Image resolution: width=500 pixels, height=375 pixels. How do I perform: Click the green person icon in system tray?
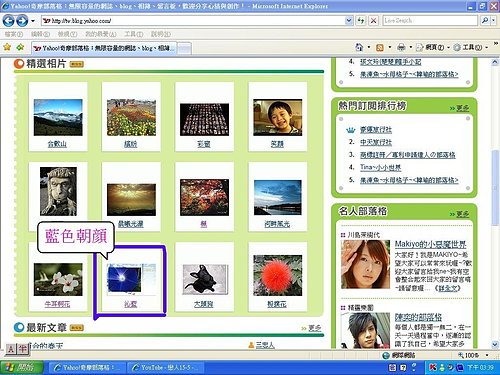(x=442, y=367)
